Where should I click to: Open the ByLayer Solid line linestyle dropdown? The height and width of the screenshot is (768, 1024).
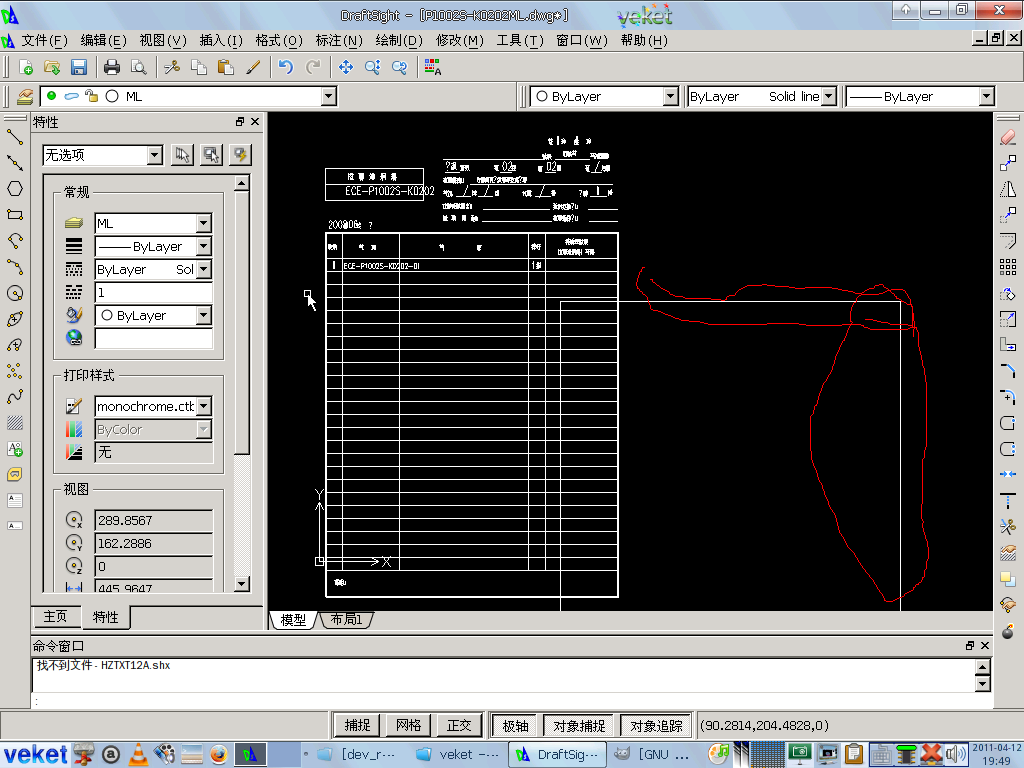click(x=829, y=97)
